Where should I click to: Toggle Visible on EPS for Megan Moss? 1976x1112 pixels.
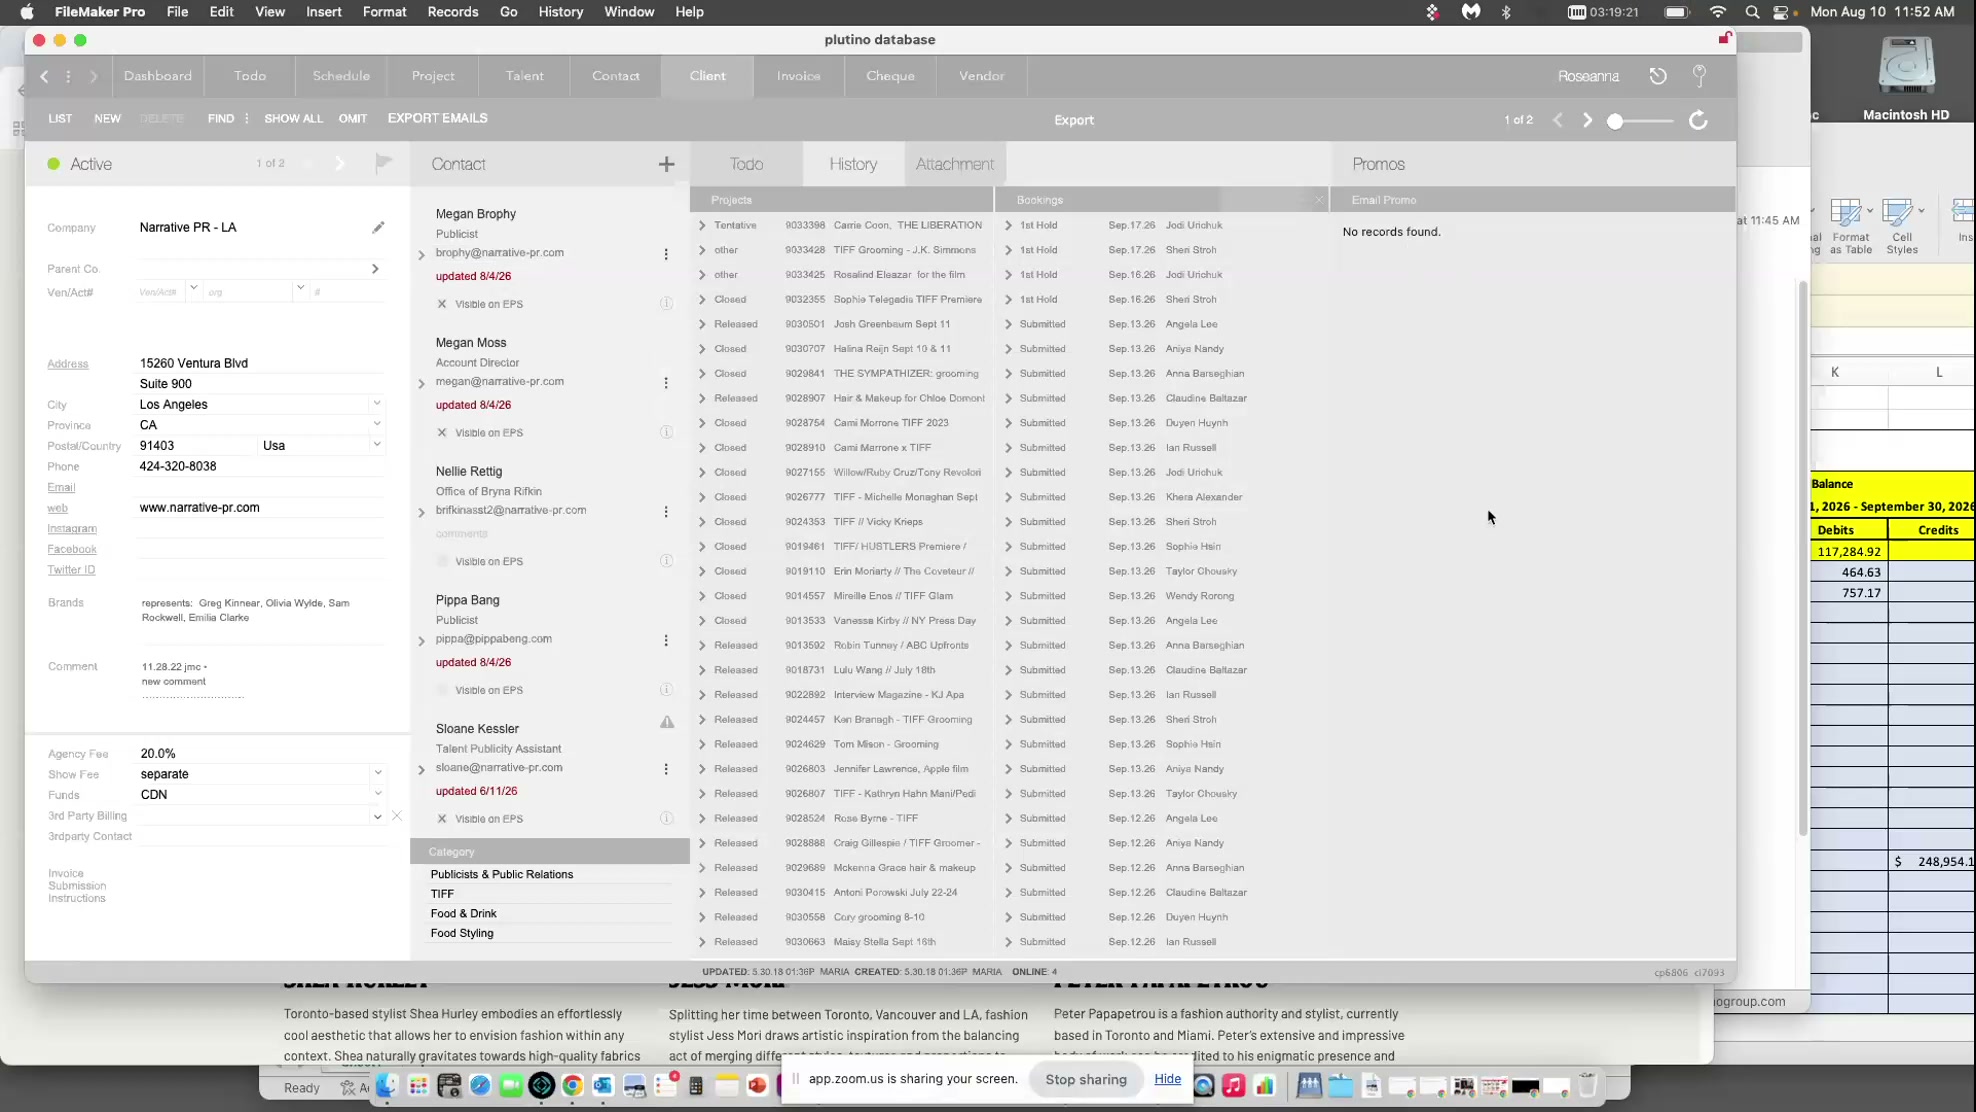click(442, 433)
